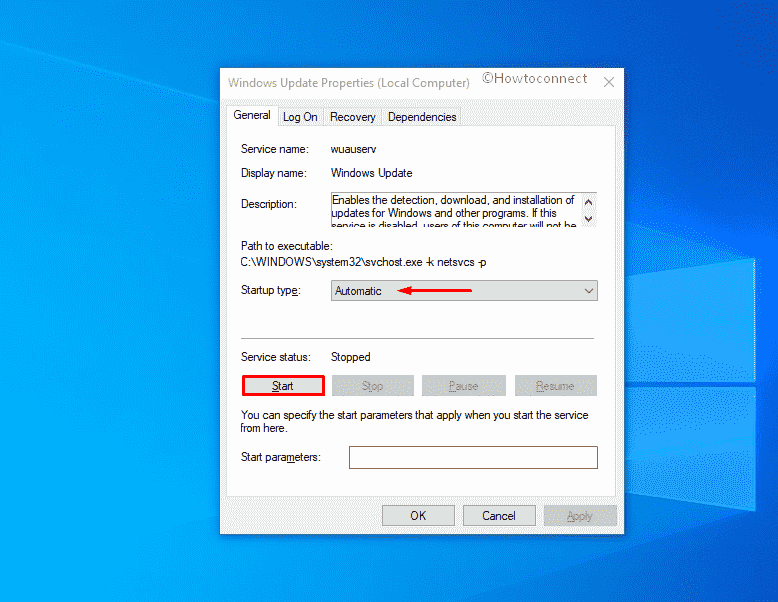778x602 pixels.
Task: Expand the Startup type dropdown
Action: tap(464, 291)
